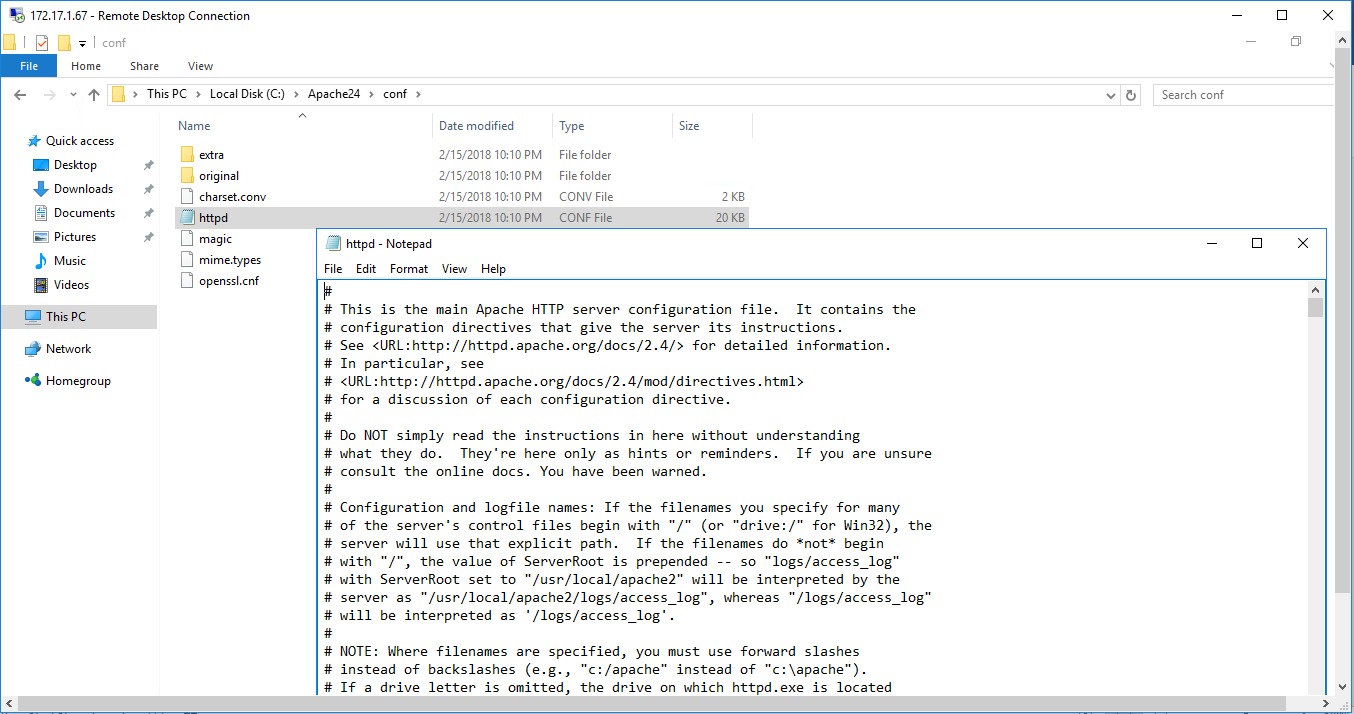The height and width of the screenshot is (714, 1354).
Task: Click the Music note icon in sidebar
Action: coord(41,261)
